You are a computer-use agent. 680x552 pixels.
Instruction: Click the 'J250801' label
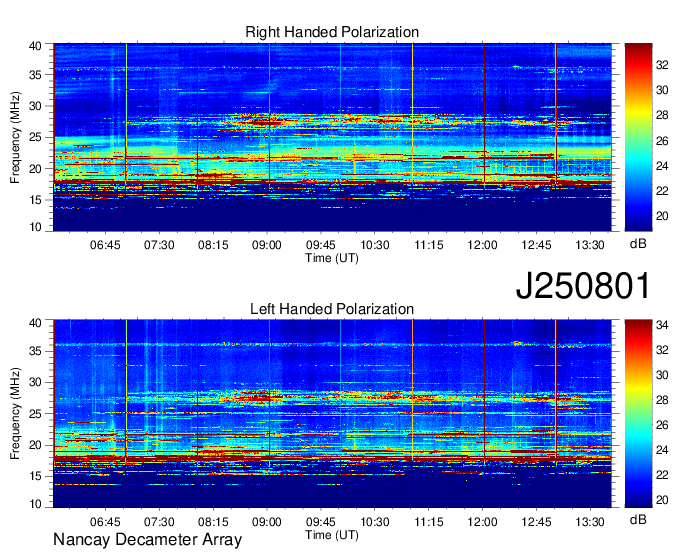583,286
